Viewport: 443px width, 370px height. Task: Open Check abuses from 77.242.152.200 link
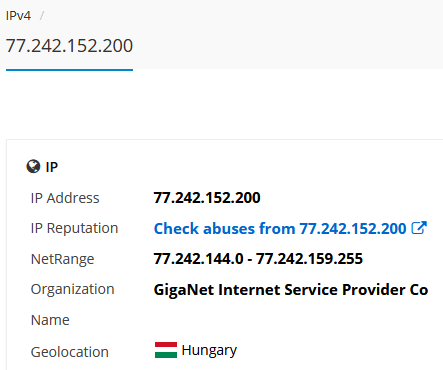tap(280, 229)
